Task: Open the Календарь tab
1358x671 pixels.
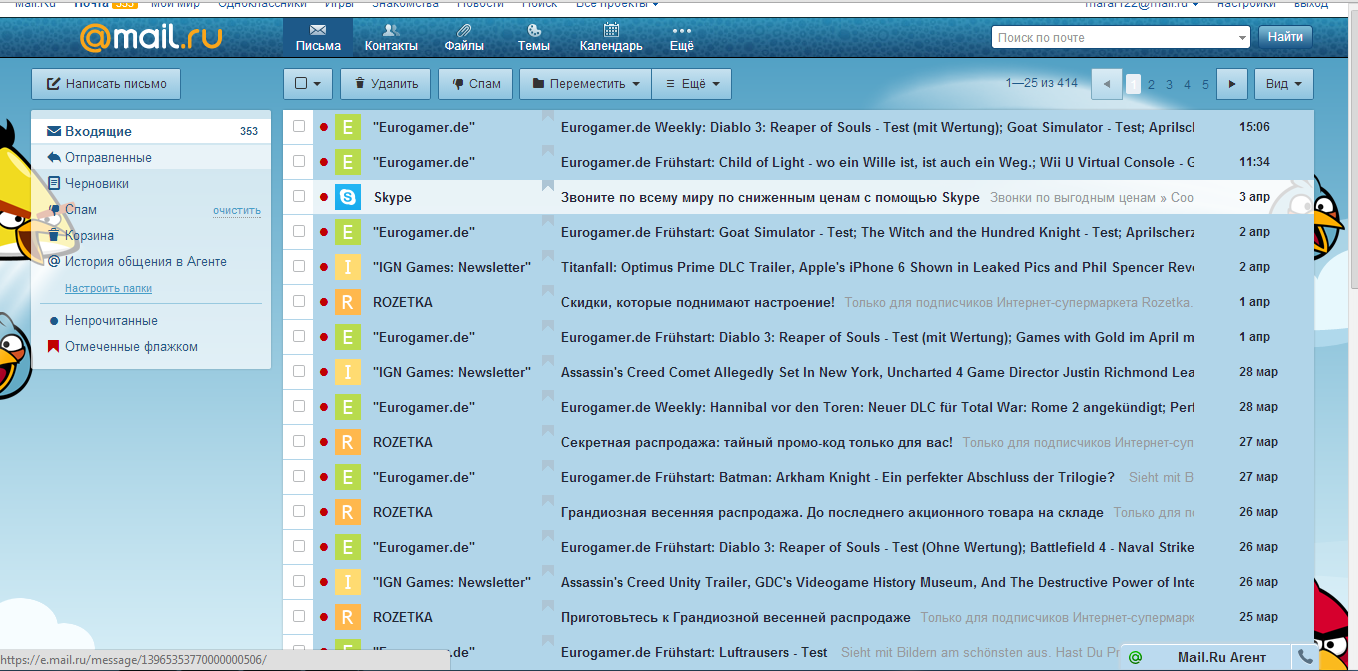Action: [x=611, y=38]
